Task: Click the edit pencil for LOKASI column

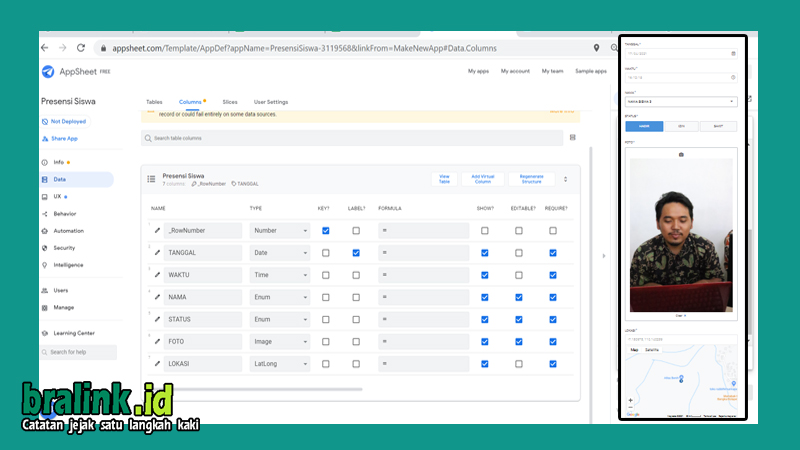Action: pyautogui.click(x=157, y=364)
